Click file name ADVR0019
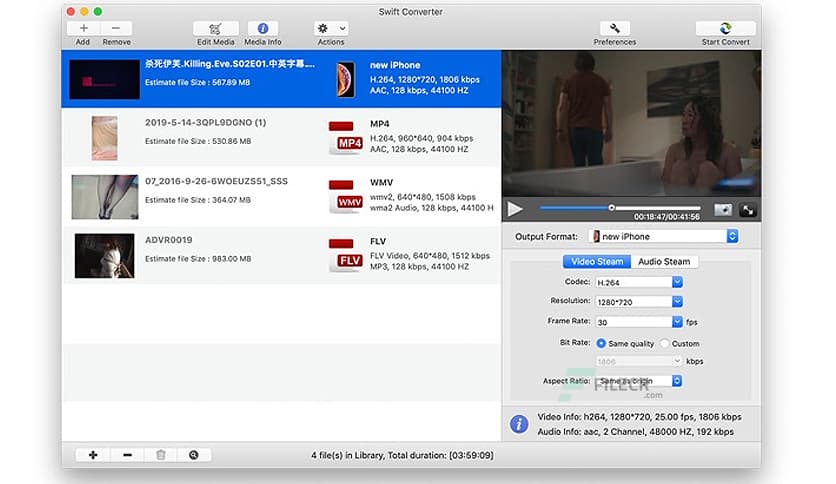Viewport: 836px width, 484px height. 168,239
